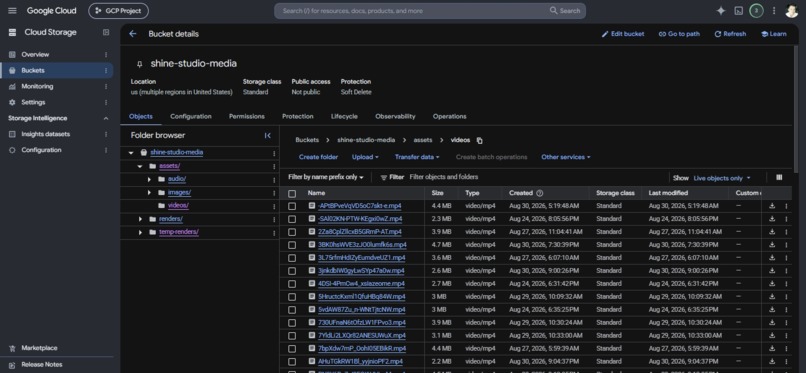Download the 4.7 MB mp4 file
806x373 pixels.
point(772,245)
